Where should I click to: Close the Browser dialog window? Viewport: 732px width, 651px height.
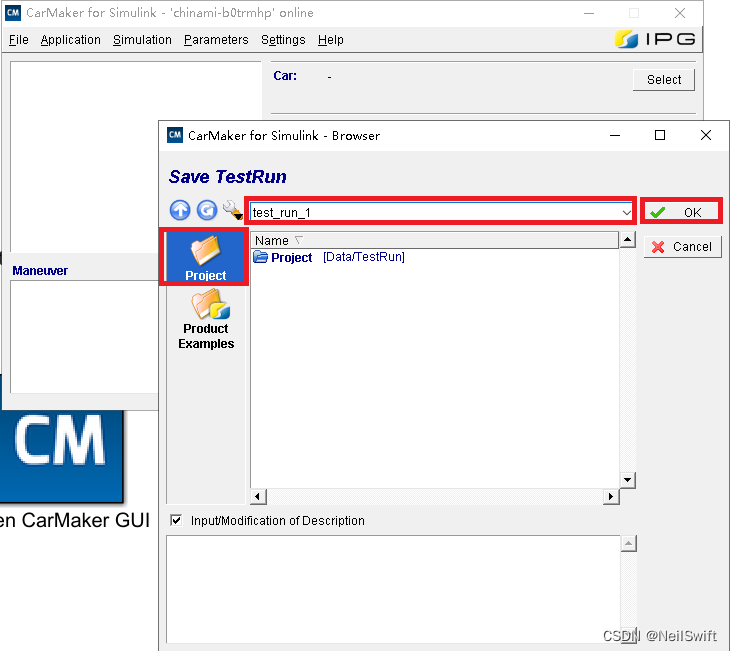(705, 135)
